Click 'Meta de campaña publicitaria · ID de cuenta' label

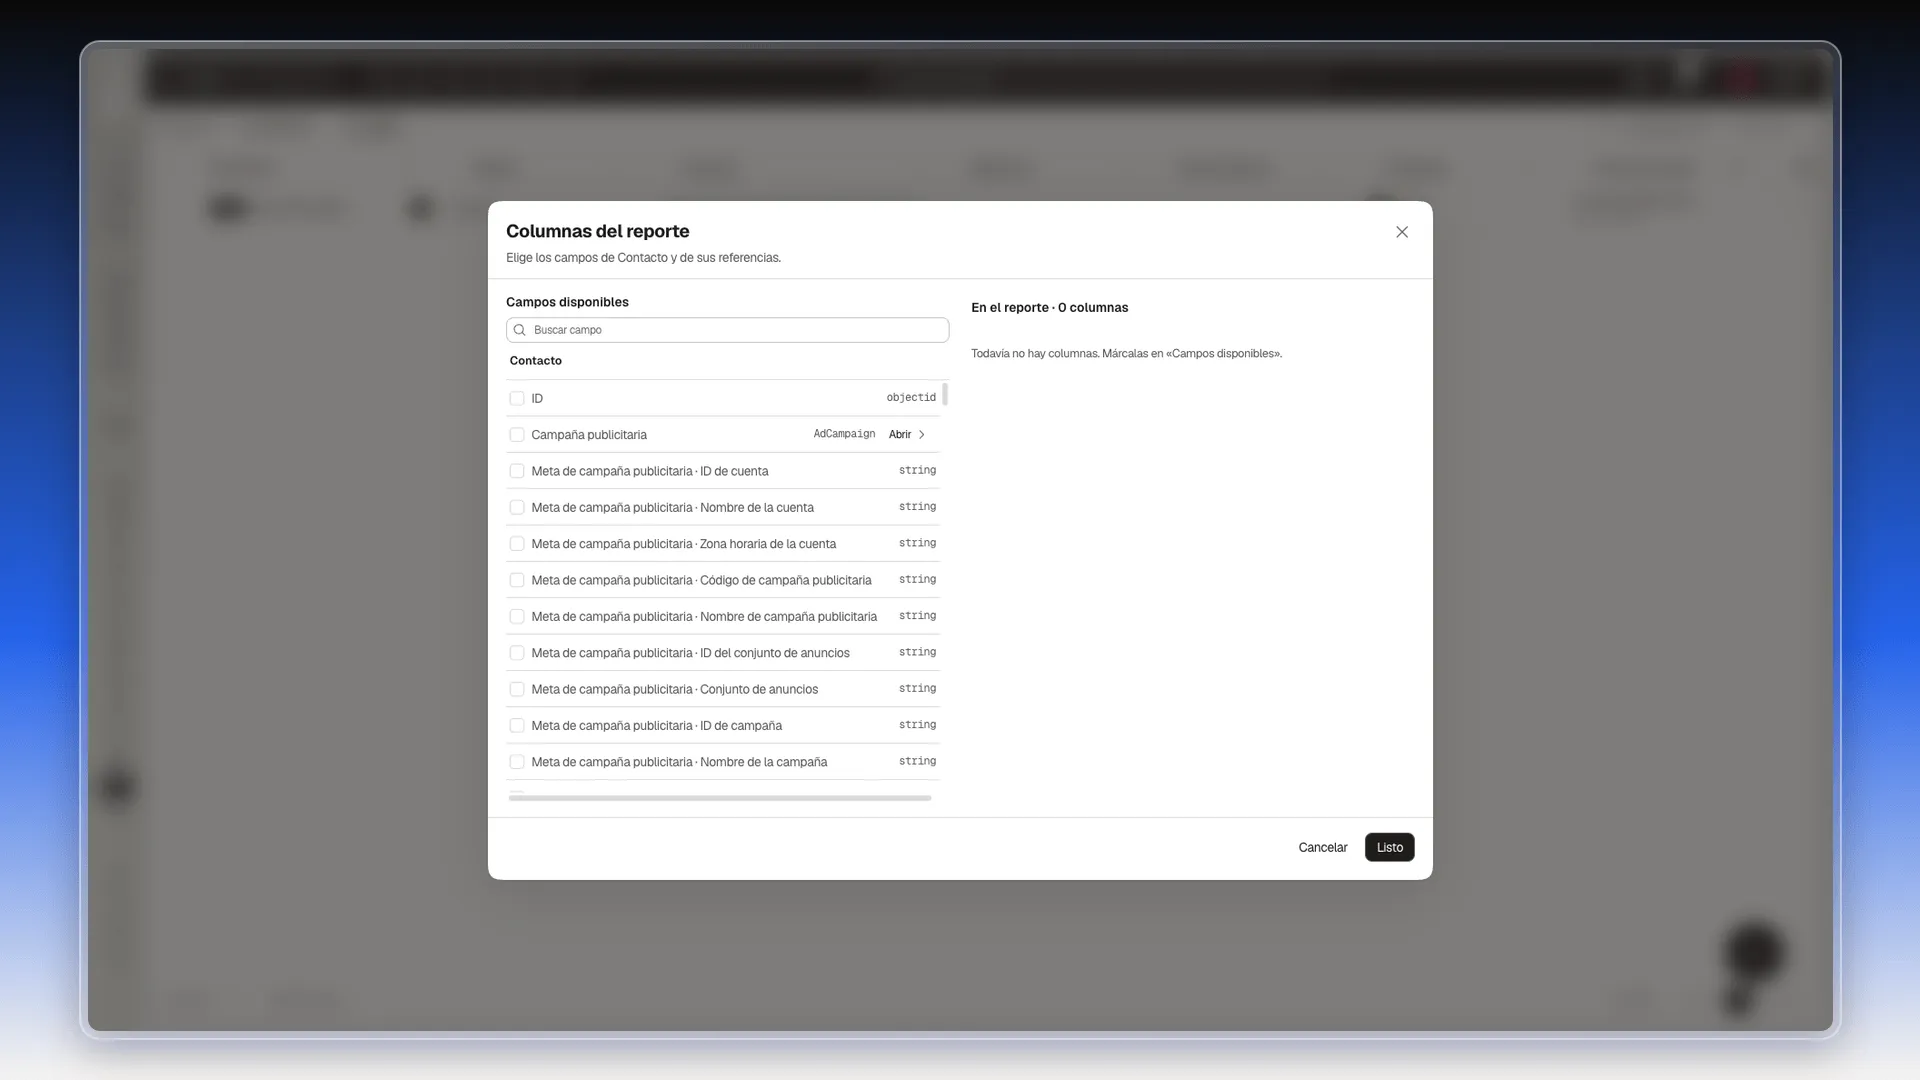[x=650, y=471]
